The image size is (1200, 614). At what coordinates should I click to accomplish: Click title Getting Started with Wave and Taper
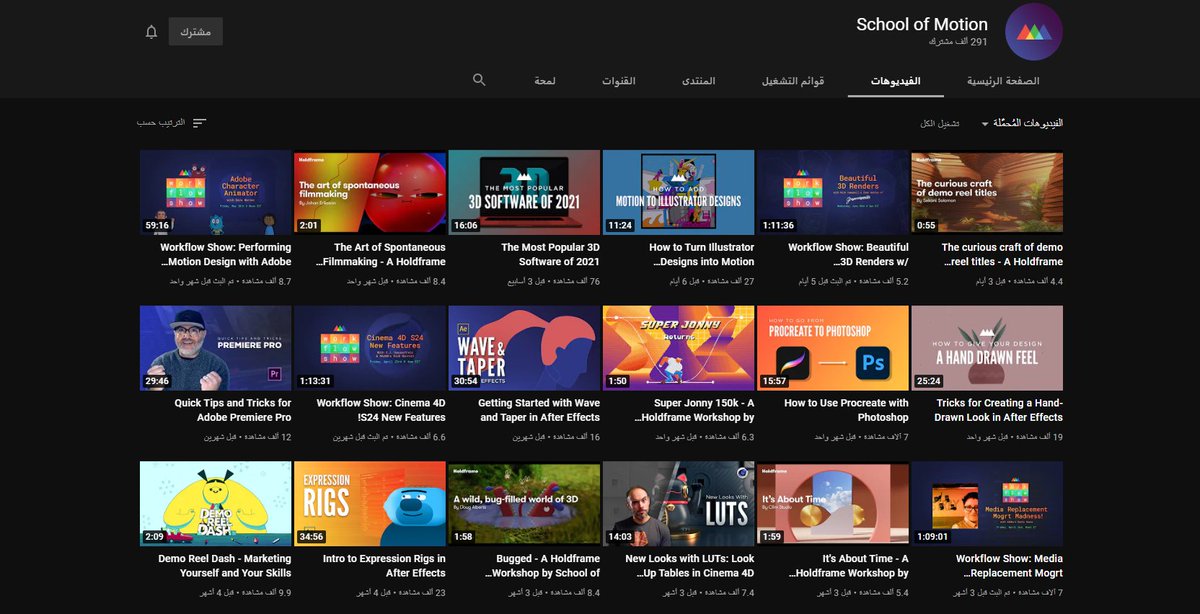(539, 410)
